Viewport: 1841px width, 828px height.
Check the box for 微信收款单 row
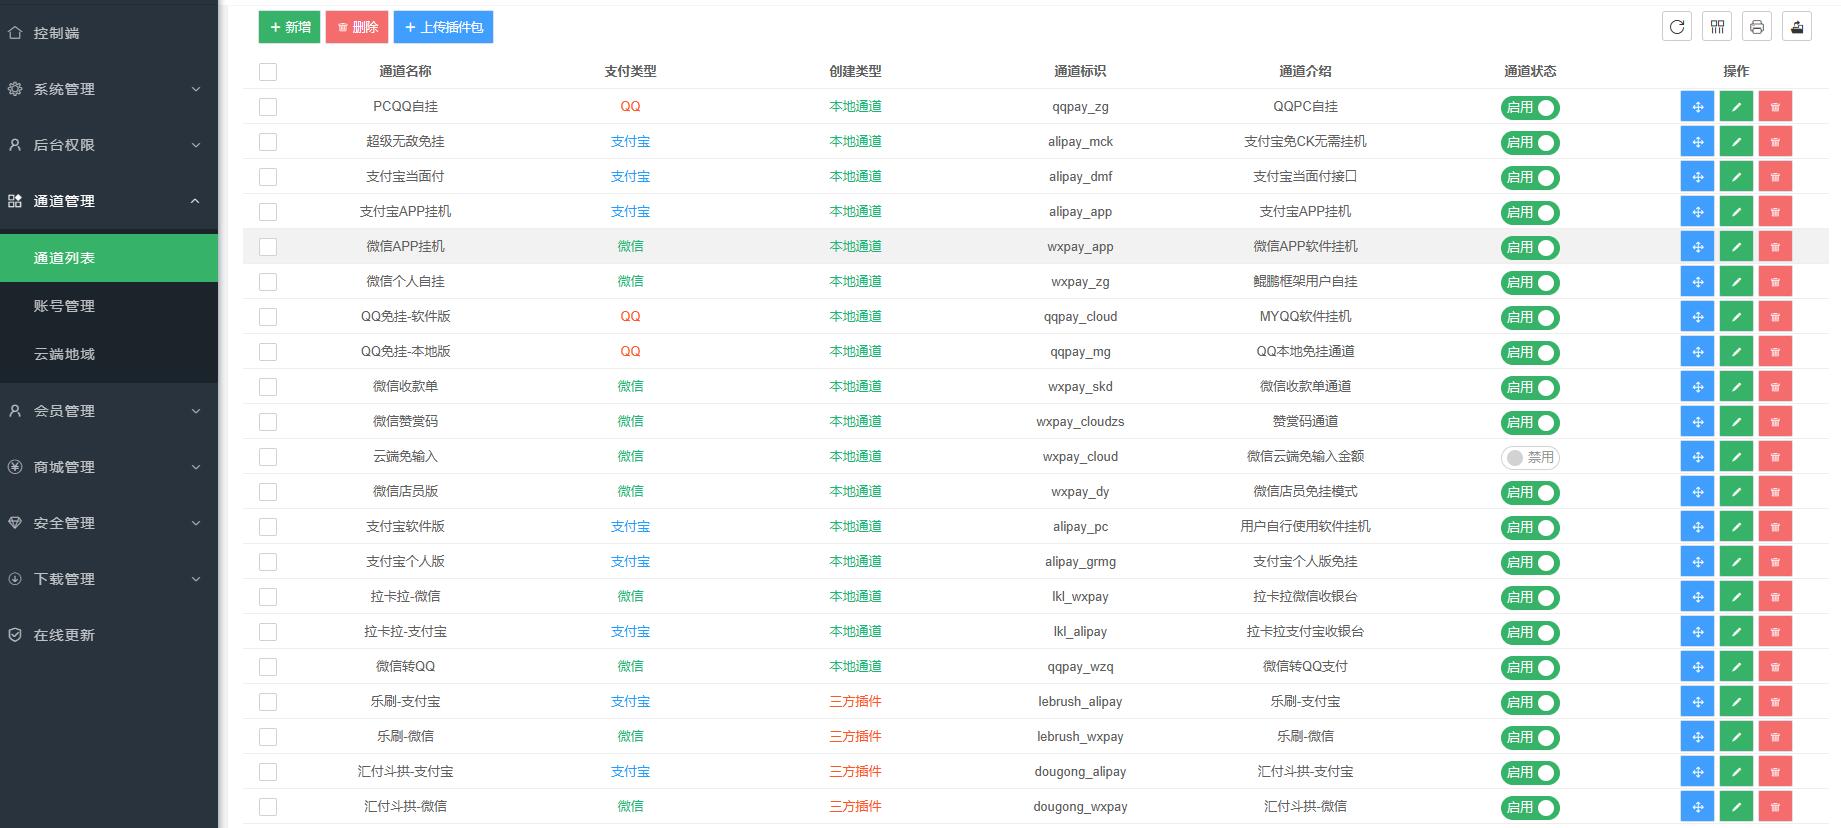tap(268, 387)
